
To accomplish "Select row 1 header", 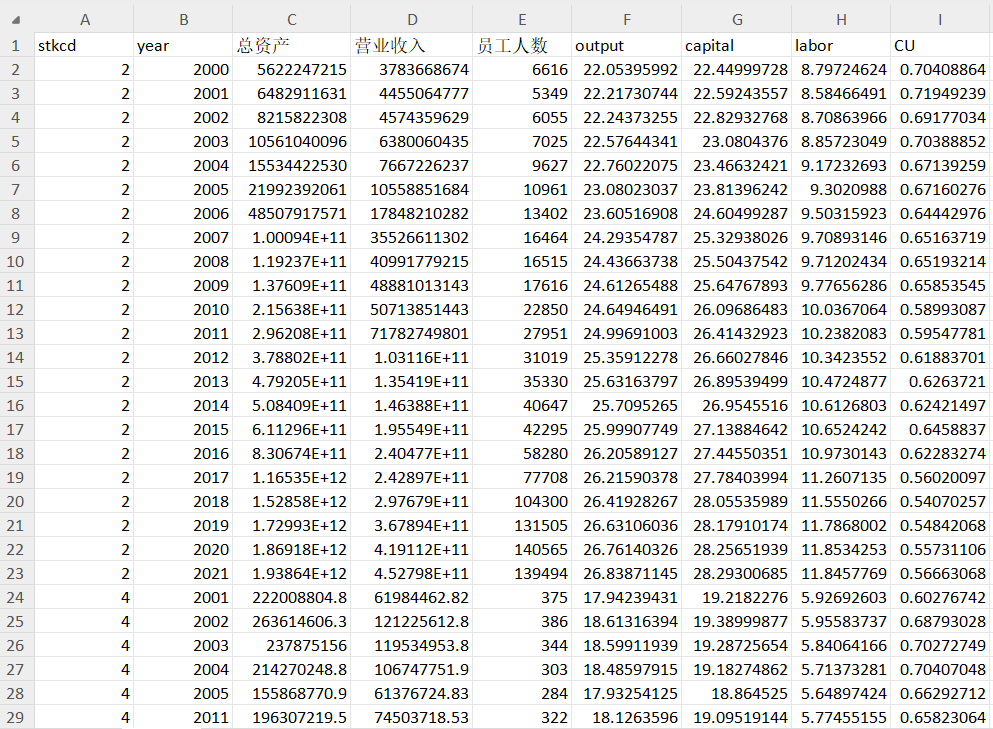I will [x=16, y=46].
